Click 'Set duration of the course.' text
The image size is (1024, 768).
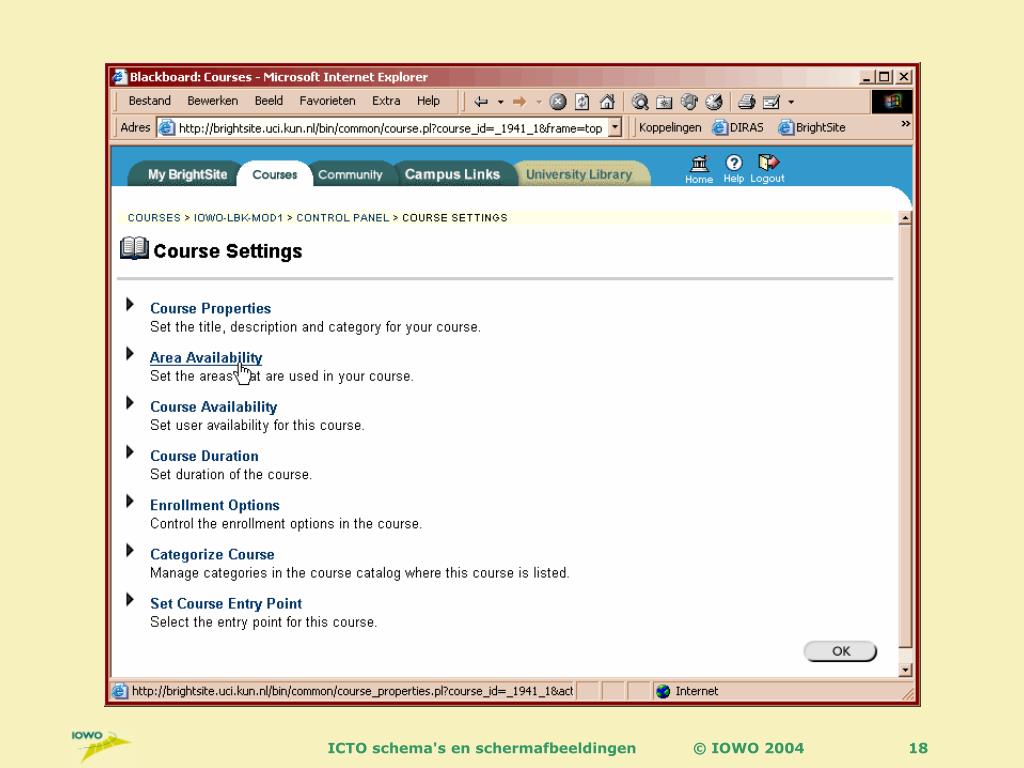[231, 474]
